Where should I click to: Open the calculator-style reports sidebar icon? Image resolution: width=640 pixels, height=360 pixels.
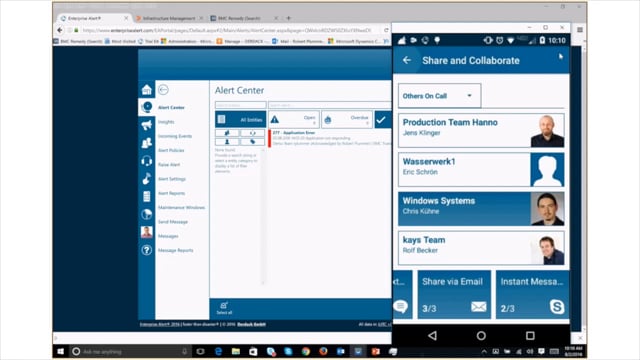[147, 196]
